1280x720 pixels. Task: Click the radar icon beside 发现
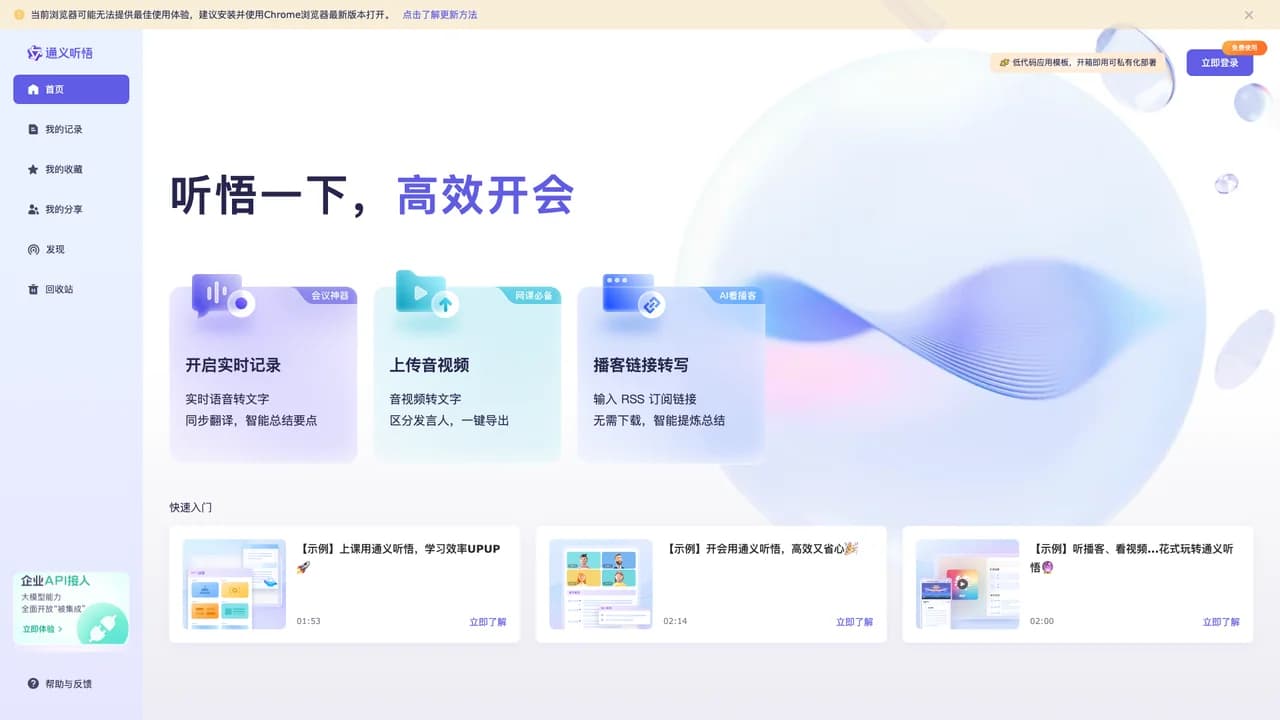(33, 249)
